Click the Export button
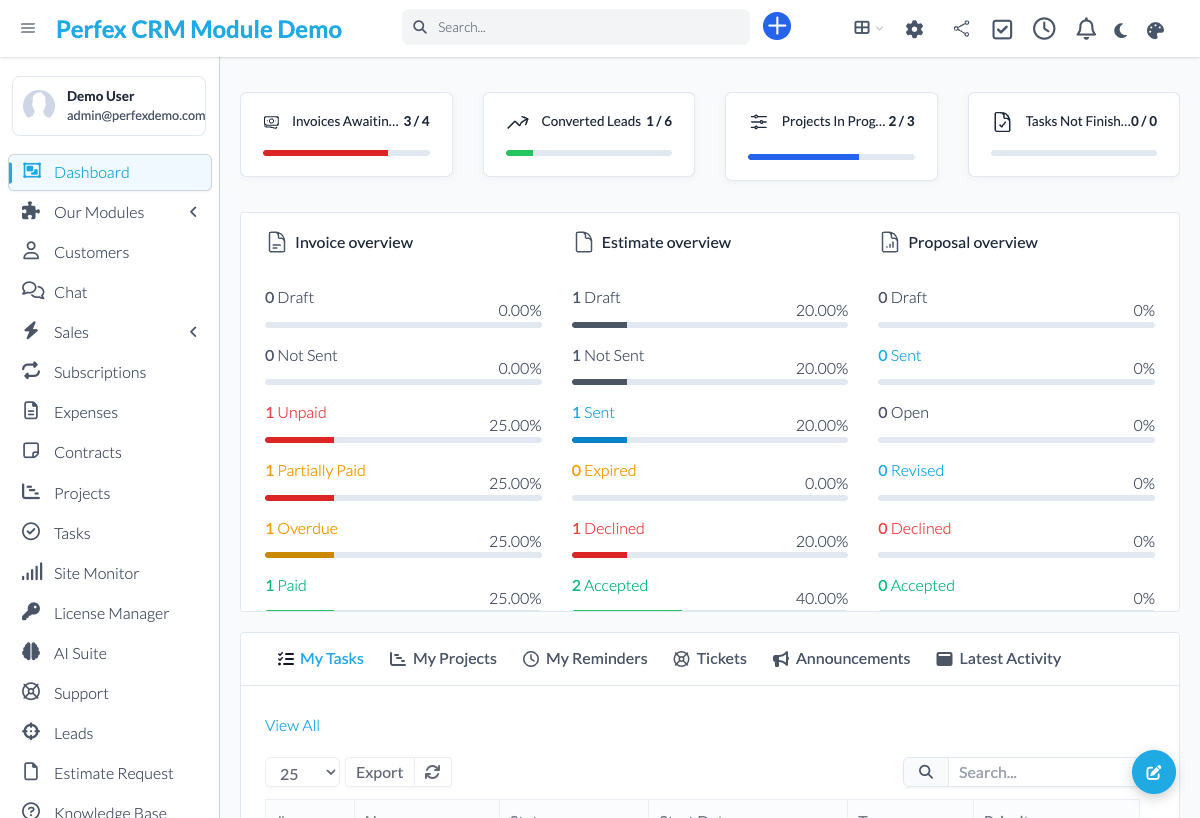 coord(379,772)
